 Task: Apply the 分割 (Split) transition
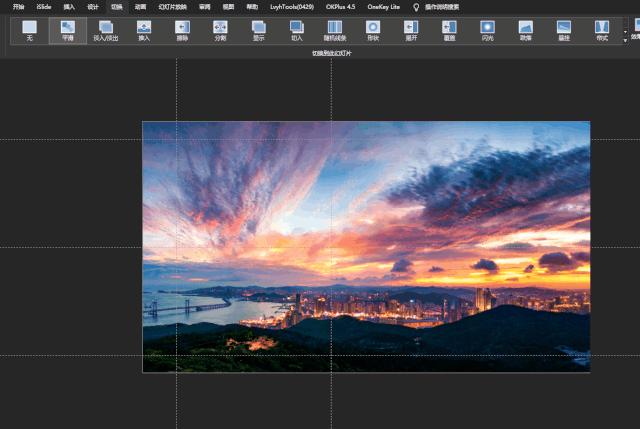[x=220, y=30]
